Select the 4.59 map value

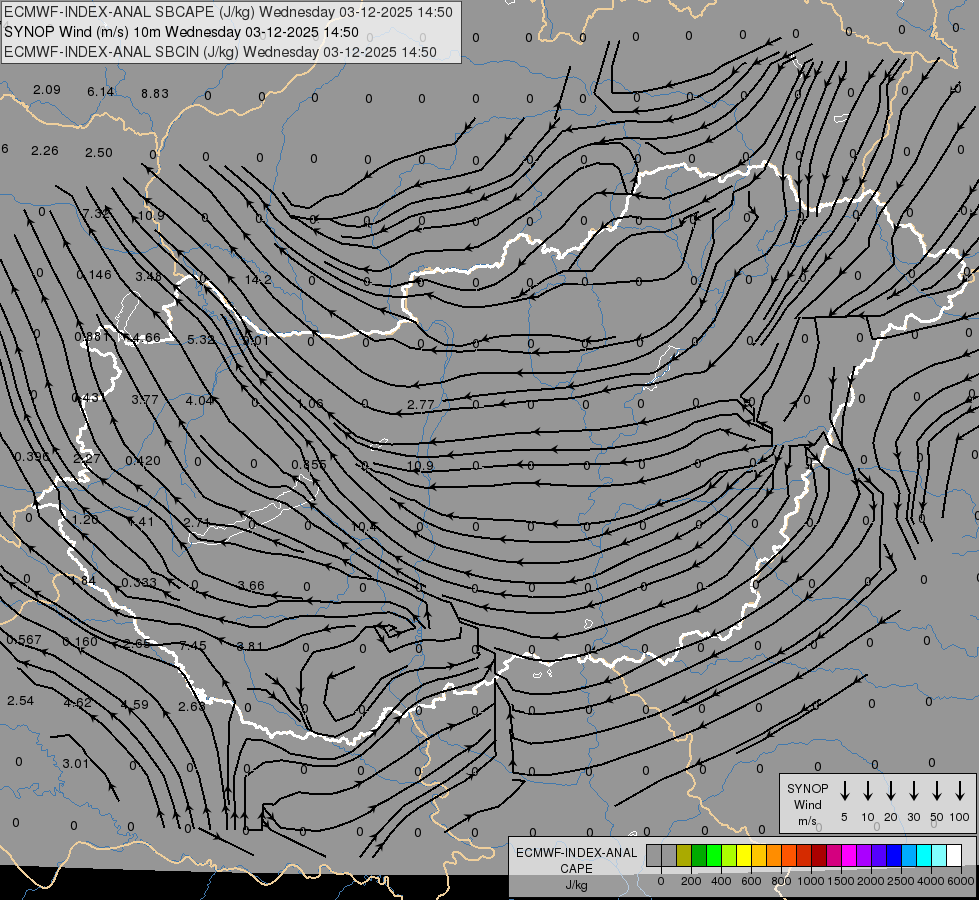click(134, 705)
